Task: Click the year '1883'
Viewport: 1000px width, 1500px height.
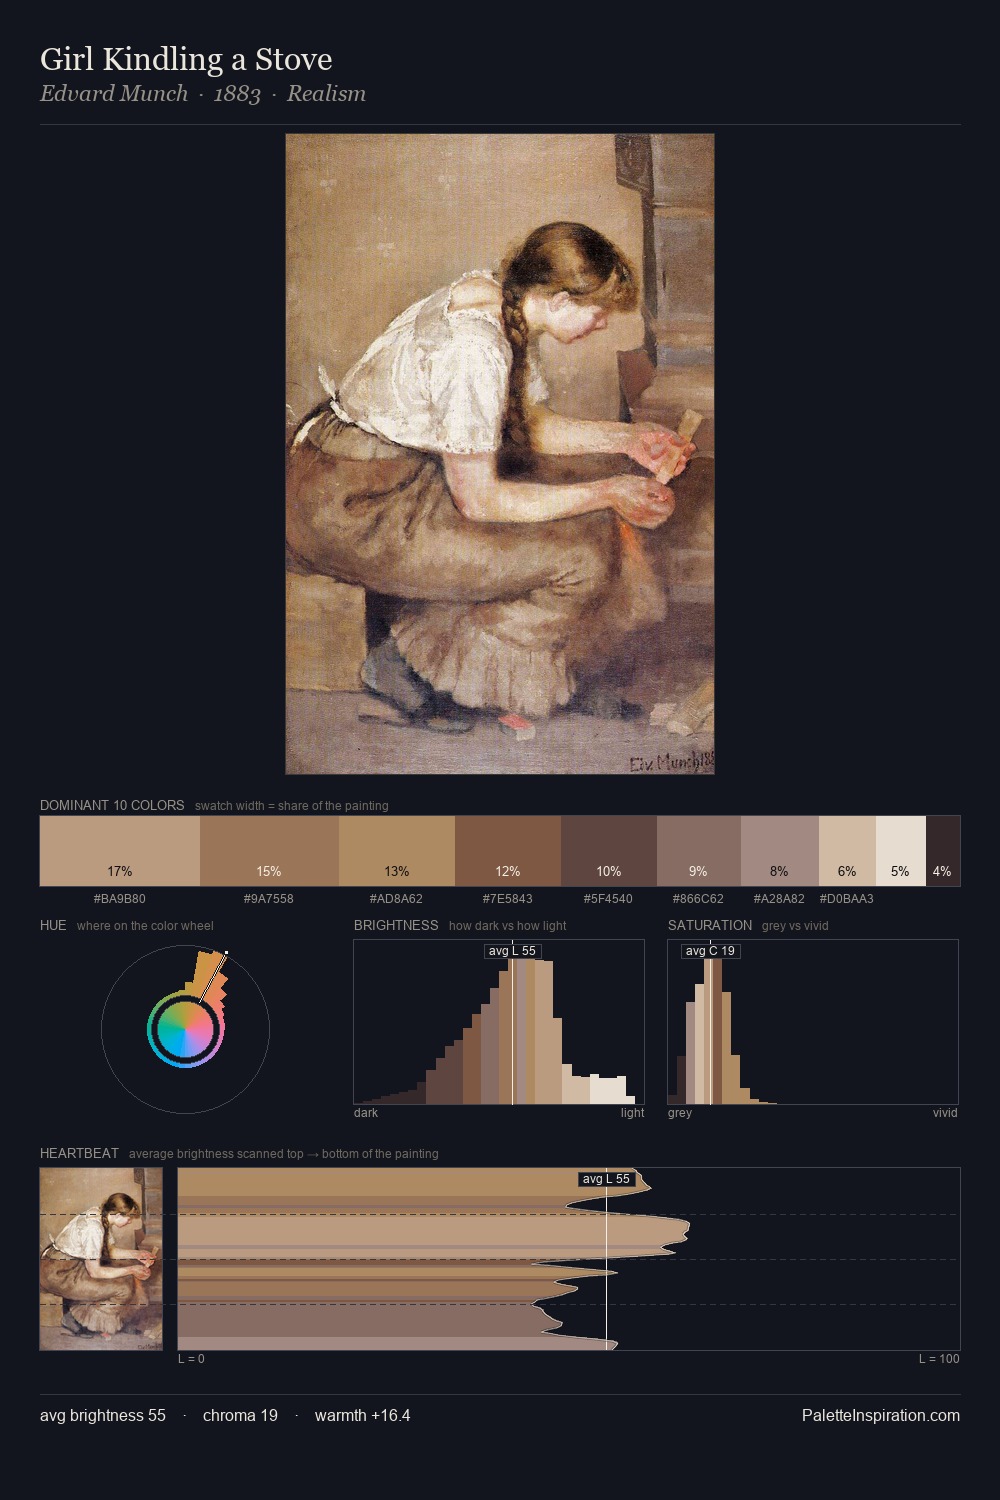Action: pyautogui.click(x=237, y=94)
